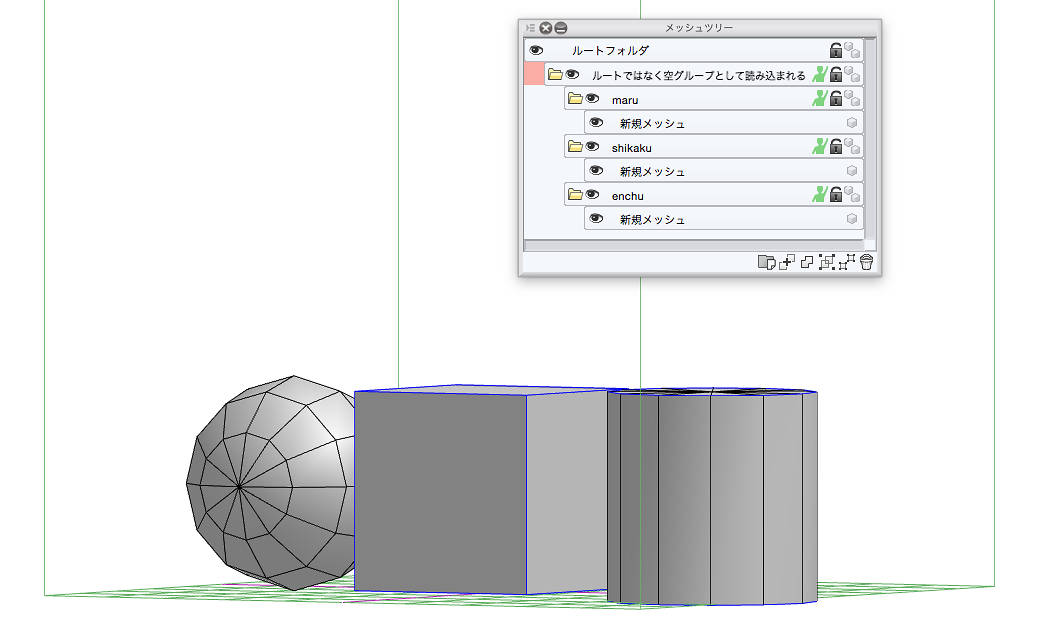Click the trash bucket delete icon
Viewport: 1046px width, 623px height.
867,262
